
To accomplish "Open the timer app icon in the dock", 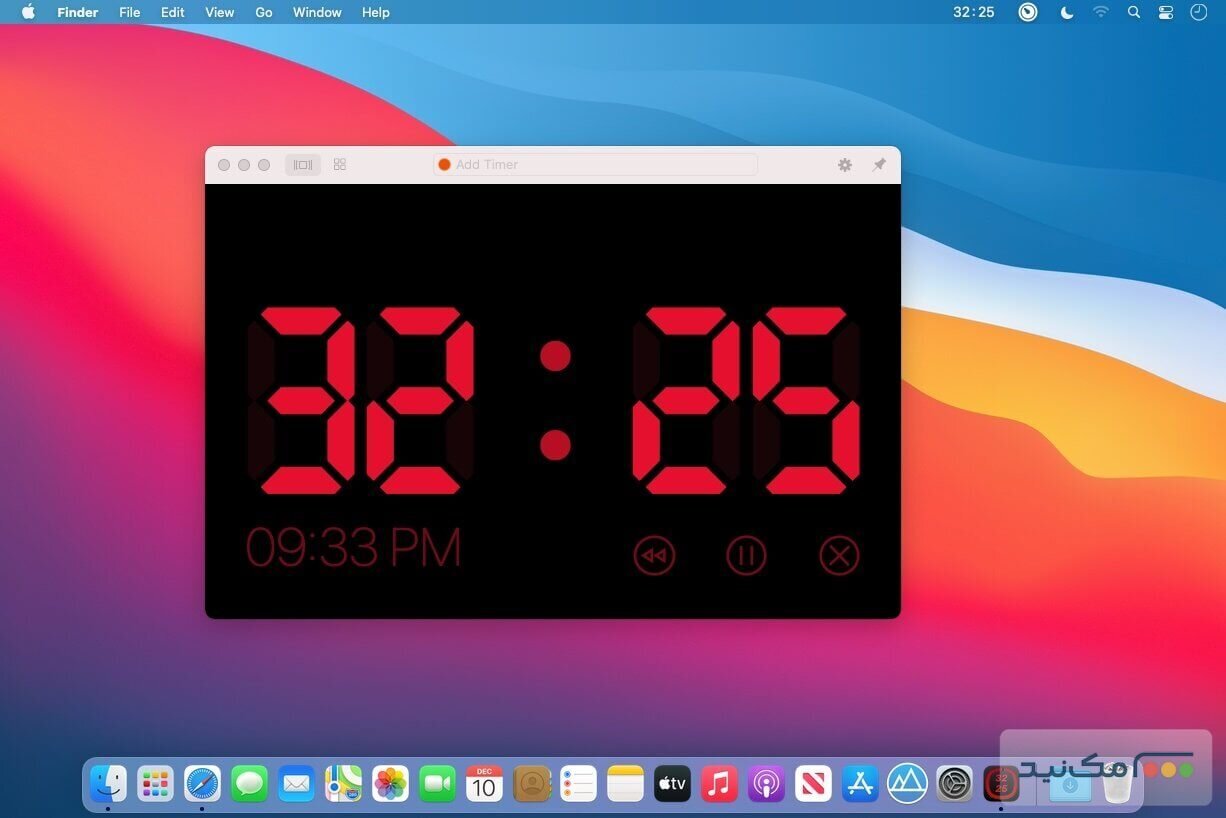I will point(1000,784).
